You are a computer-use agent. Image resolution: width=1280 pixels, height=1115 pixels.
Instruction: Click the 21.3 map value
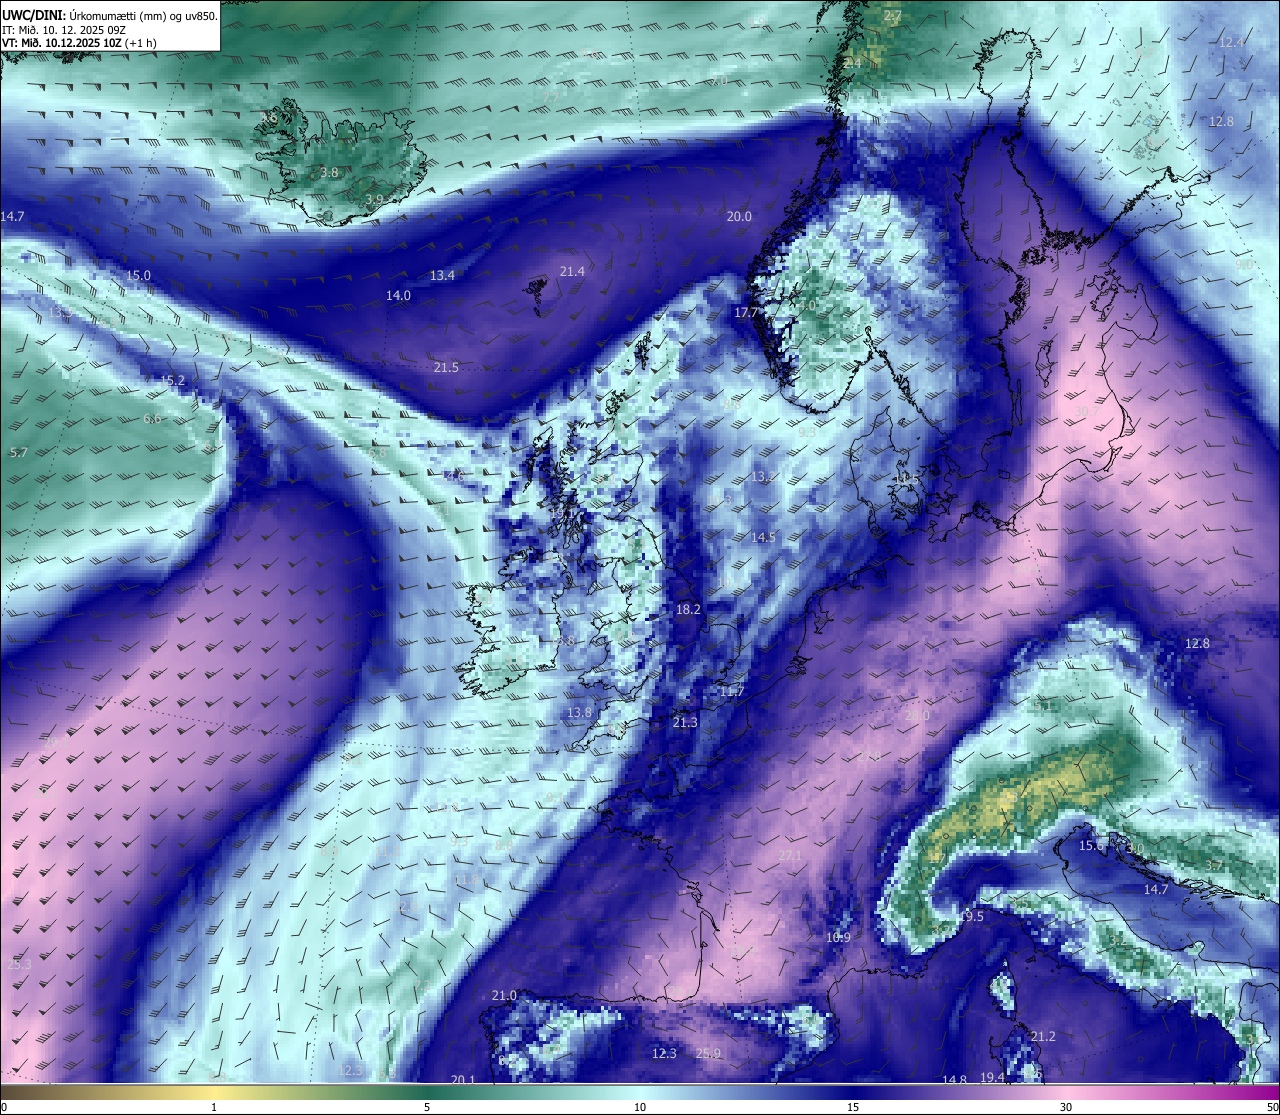[685, 722]
